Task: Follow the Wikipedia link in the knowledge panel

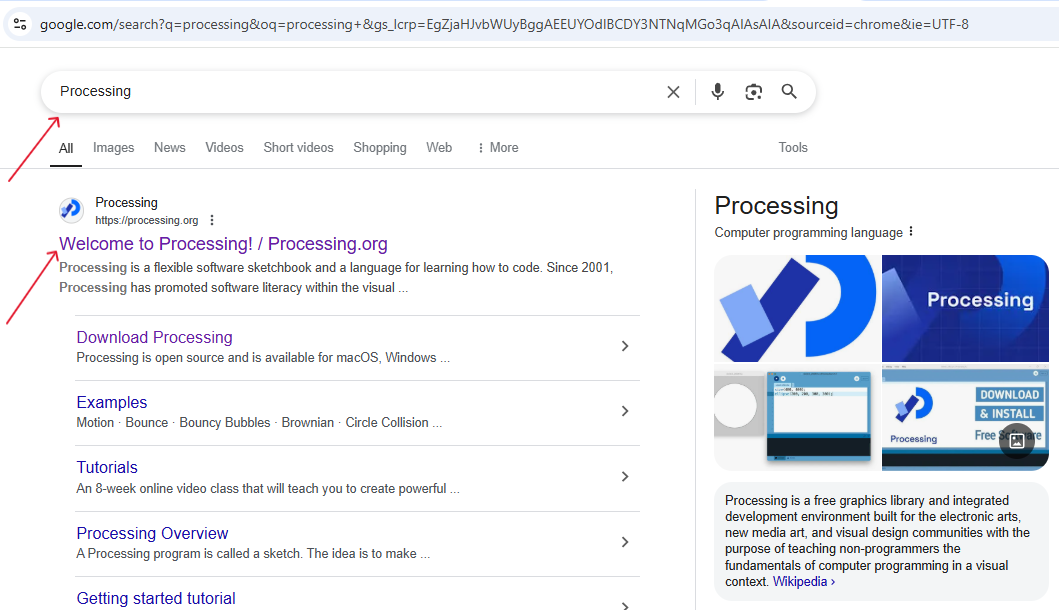Action: [803, 582]
